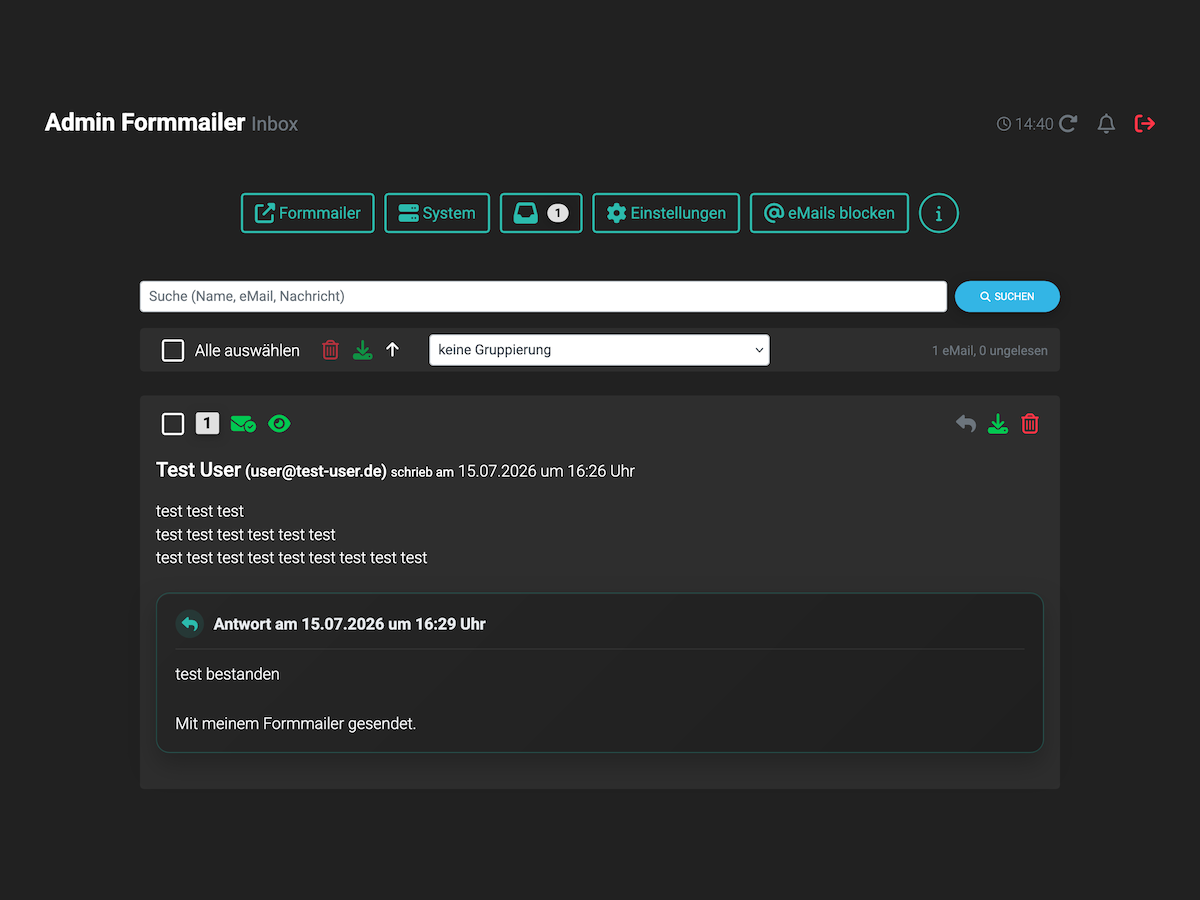The height and width of the screenshot is (900, 1200).
Task: Click the first message line 'test test test'
Action: coord(200,511)
